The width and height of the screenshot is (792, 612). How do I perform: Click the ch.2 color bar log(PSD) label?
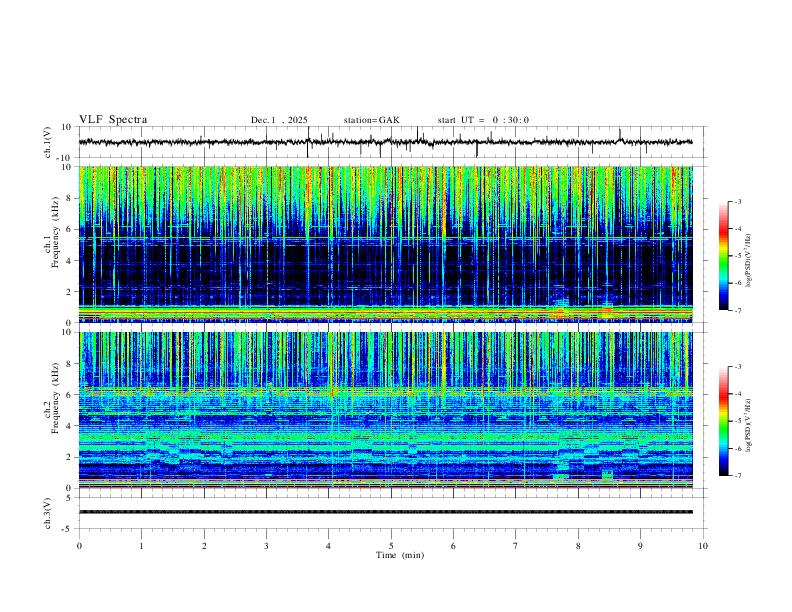pyautogui.click(x=748, y=425)
